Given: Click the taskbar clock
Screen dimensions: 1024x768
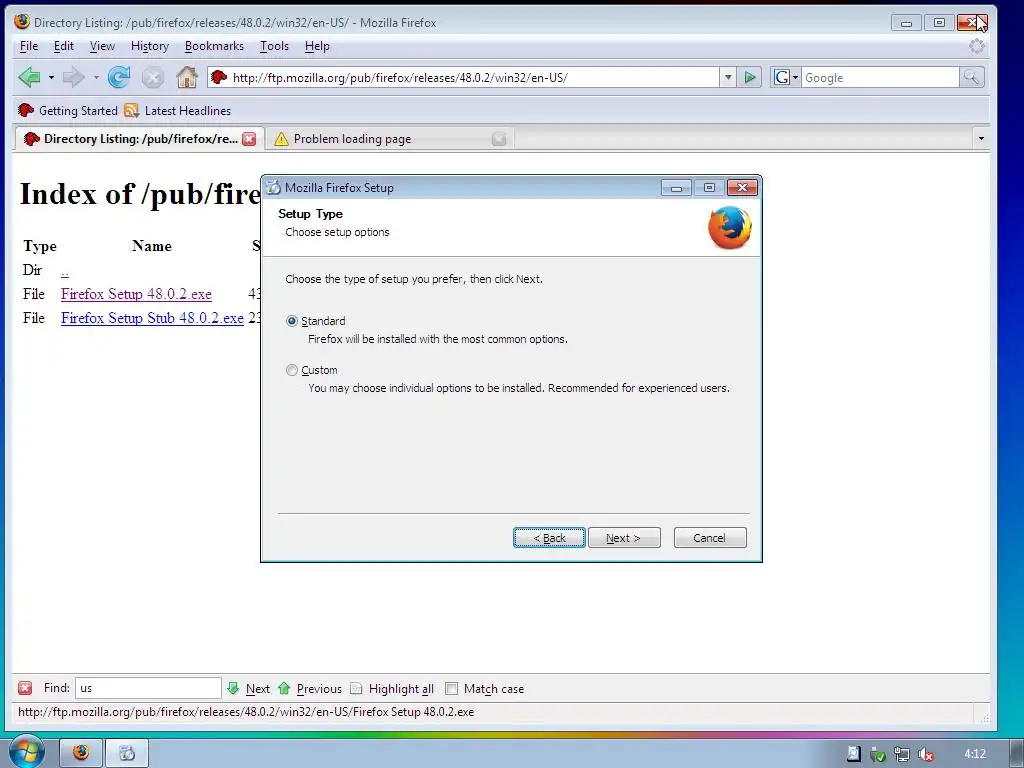Looking at the screenshot, I should click(x=975, y=754).
